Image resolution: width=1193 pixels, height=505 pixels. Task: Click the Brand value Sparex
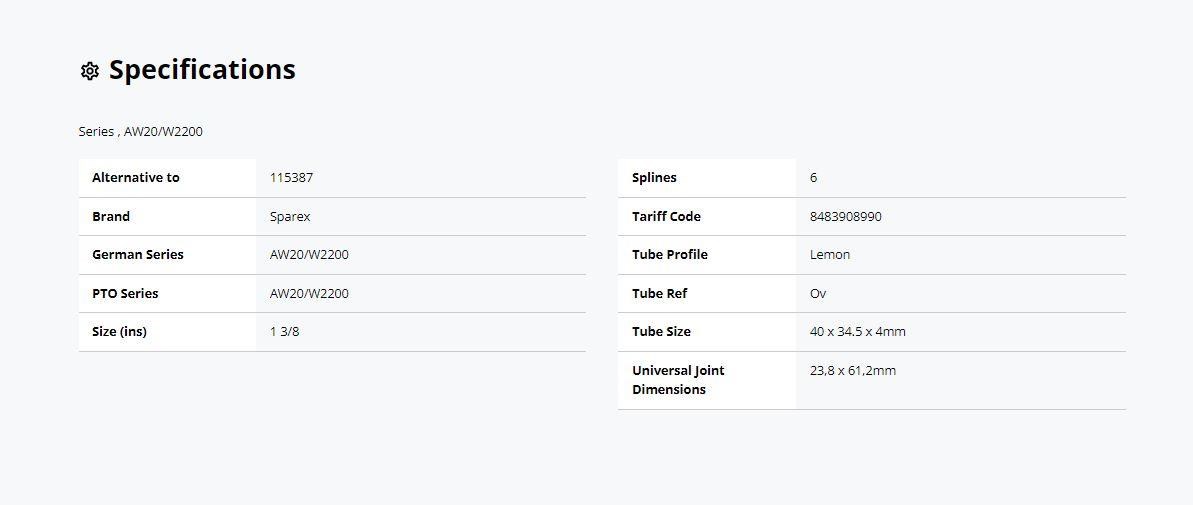pyautogui.click(x=290, y=217)
